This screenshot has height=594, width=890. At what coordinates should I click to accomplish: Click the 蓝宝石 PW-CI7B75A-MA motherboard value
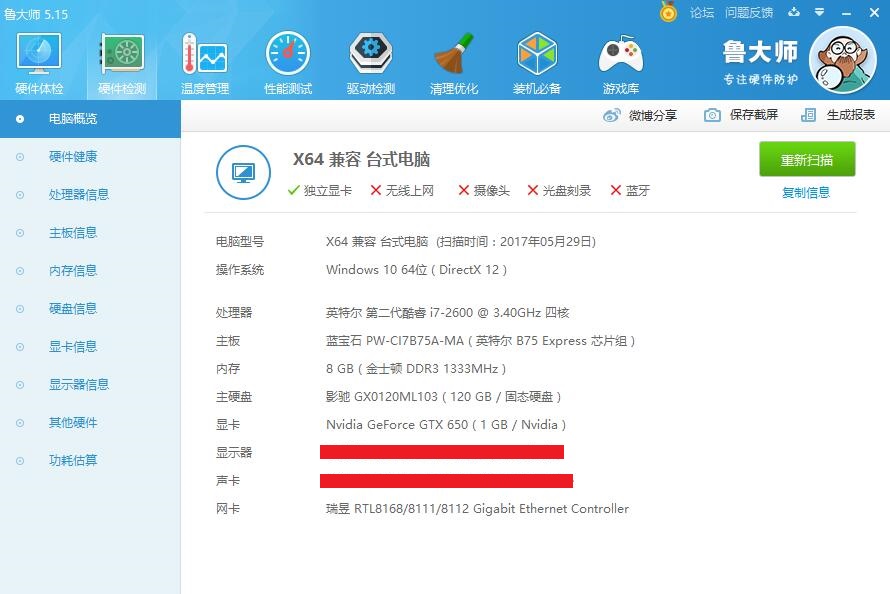480,340
